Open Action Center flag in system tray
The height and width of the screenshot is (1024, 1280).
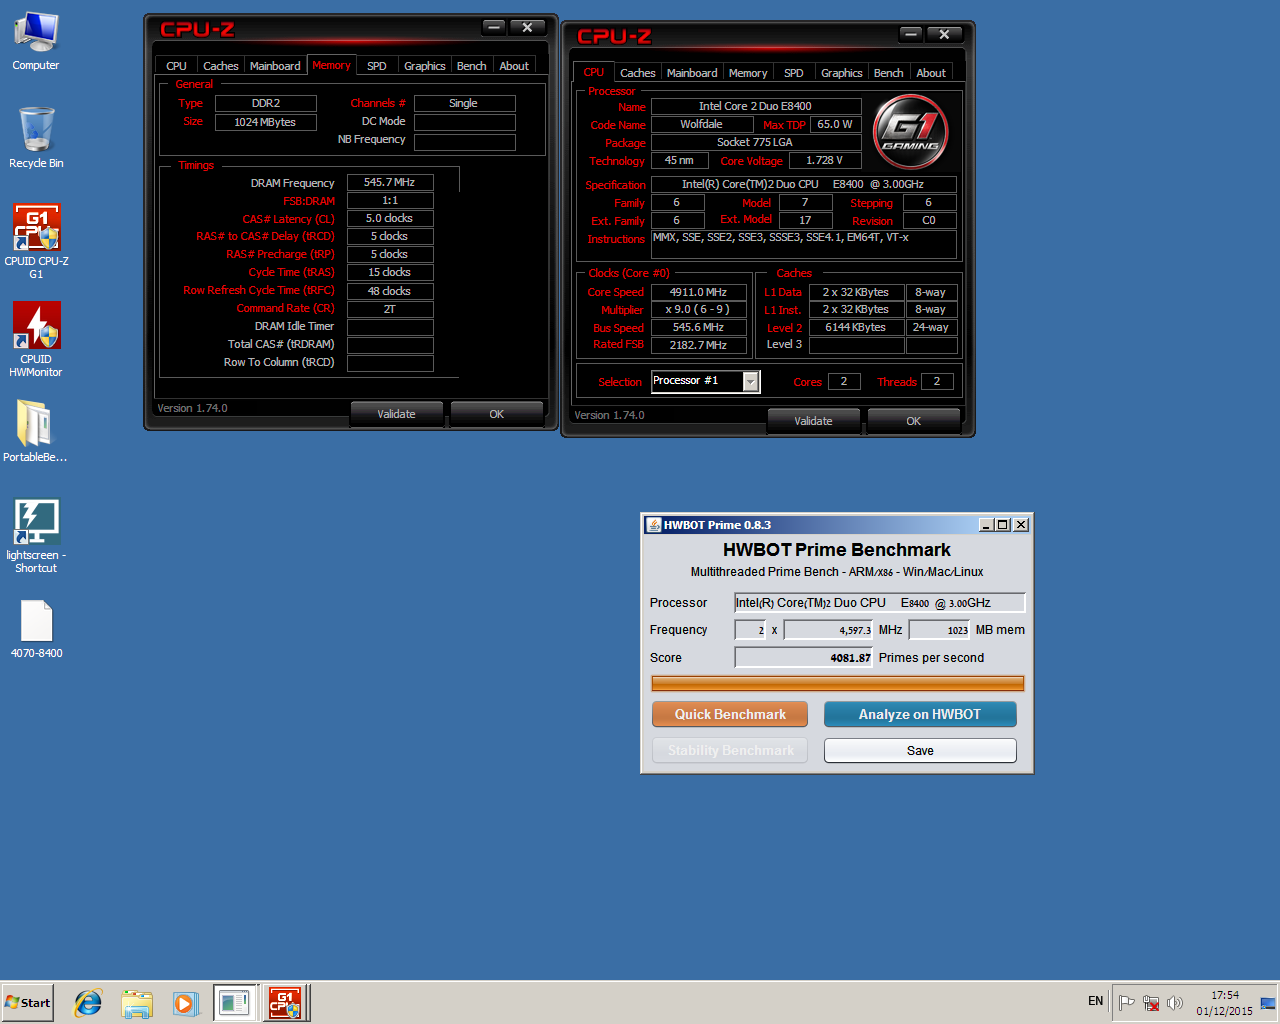tap(1127, 1002)
